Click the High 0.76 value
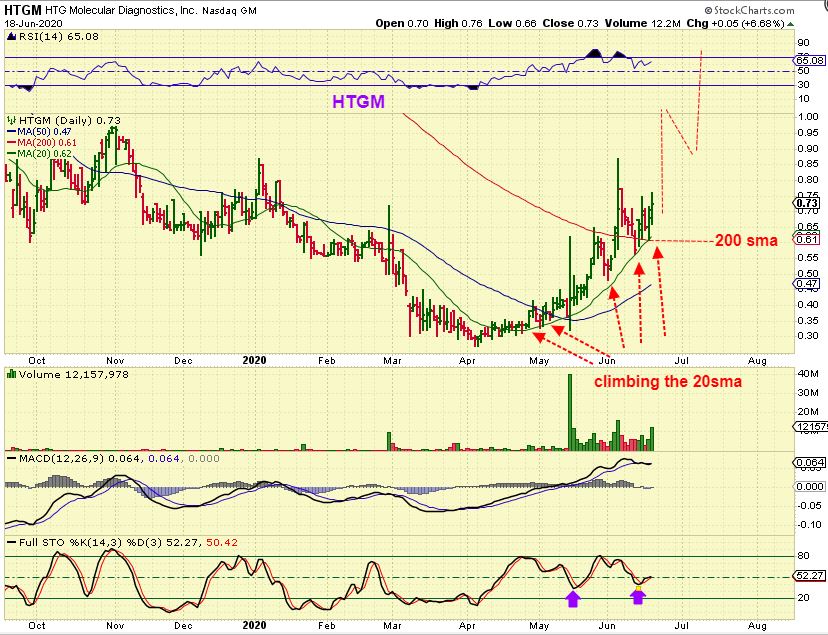 pos(458,23)
